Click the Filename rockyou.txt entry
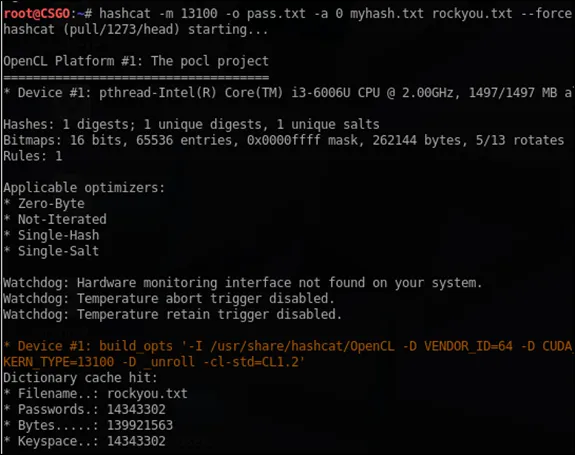The width and height of the screenshot is (575, 455). (95, 394)
